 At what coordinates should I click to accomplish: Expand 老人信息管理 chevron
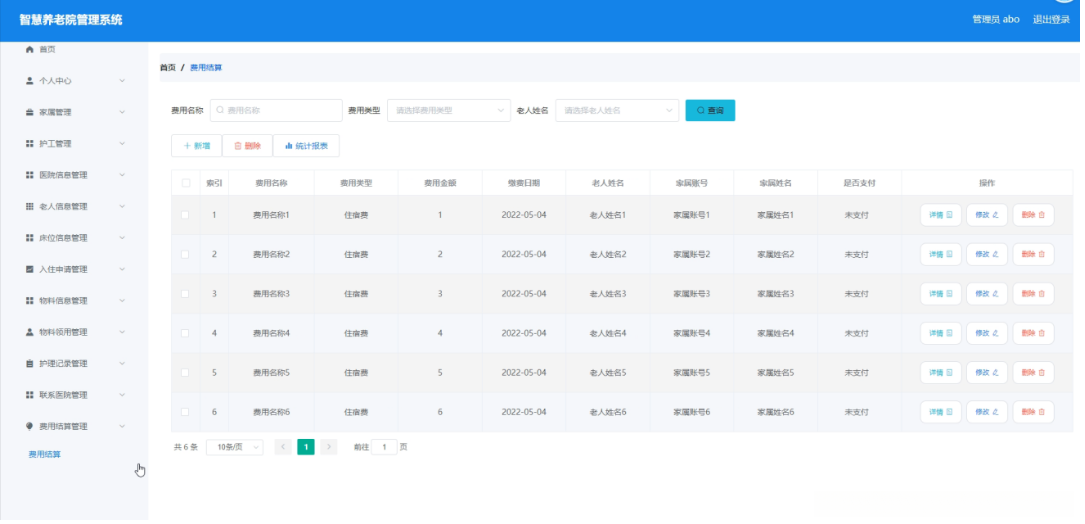[122, 206]
